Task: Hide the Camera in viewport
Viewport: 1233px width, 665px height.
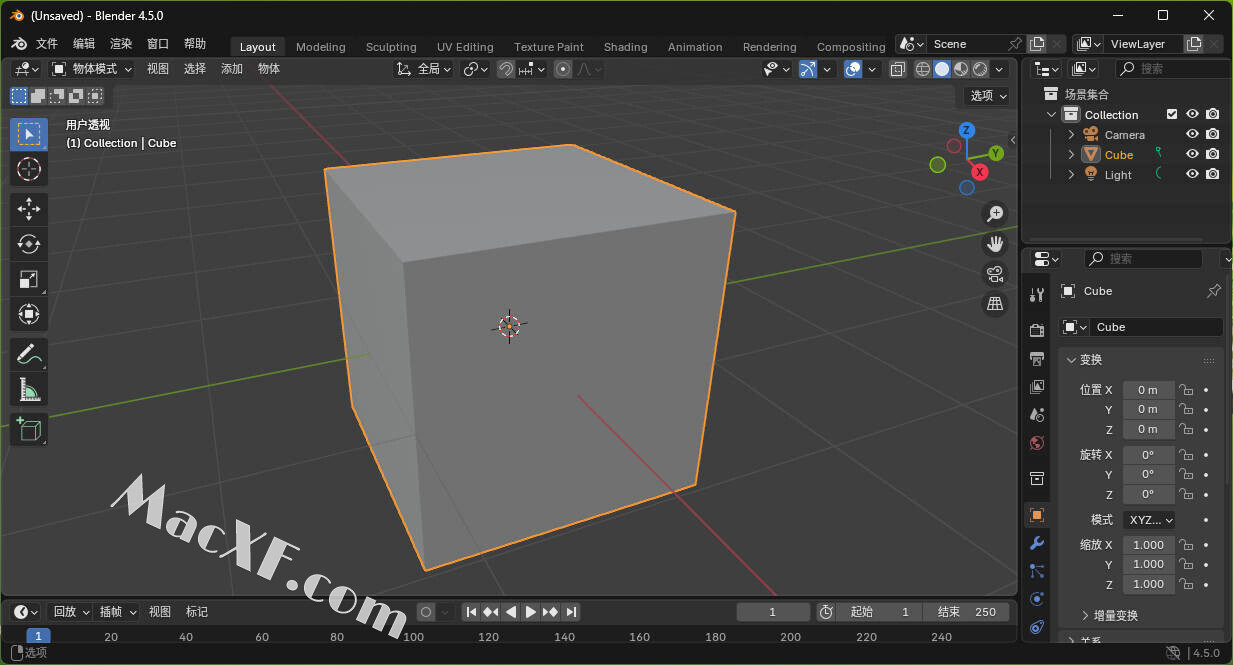Action: (1192, 134)
